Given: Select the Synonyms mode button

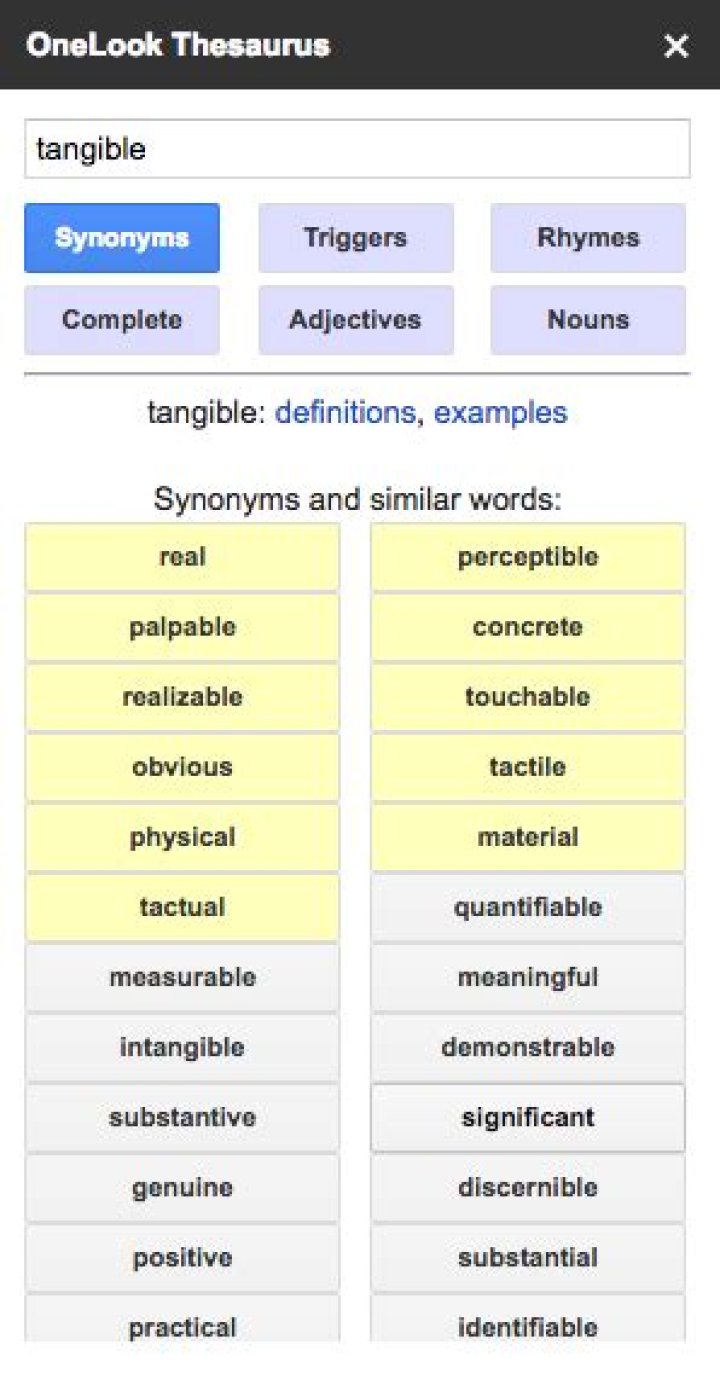Looking at the screenshot, I should pyautogui.click(x=121, y=238).
